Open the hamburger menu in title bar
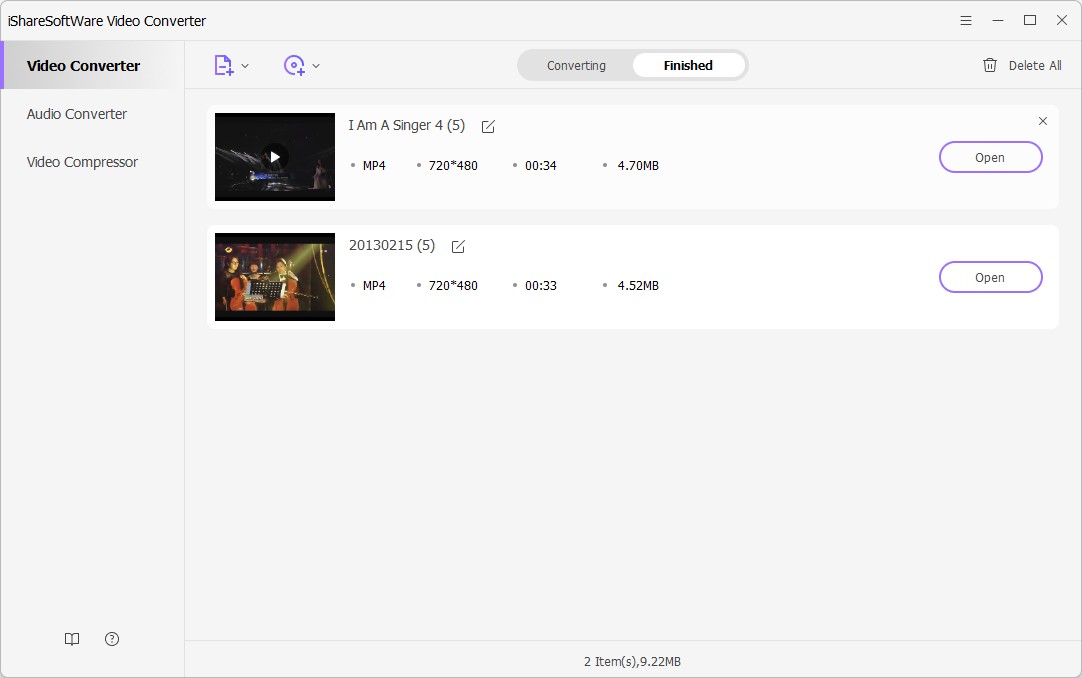The image size is (1082, 678). pos(966,21)
